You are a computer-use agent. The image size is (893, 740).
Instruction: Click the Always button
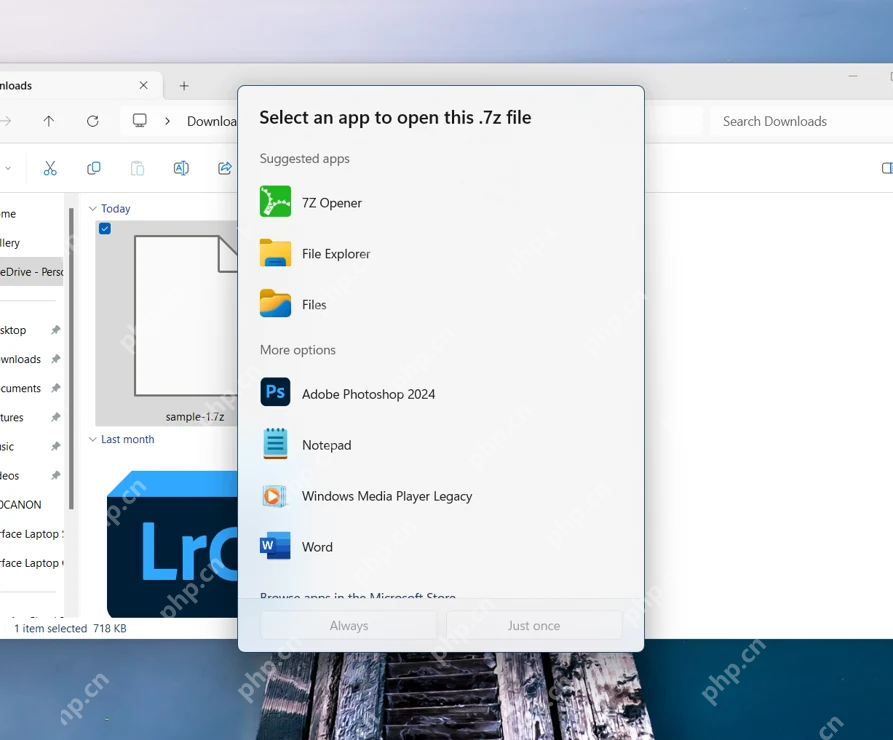pyautogui.click(x=349, y=625)
